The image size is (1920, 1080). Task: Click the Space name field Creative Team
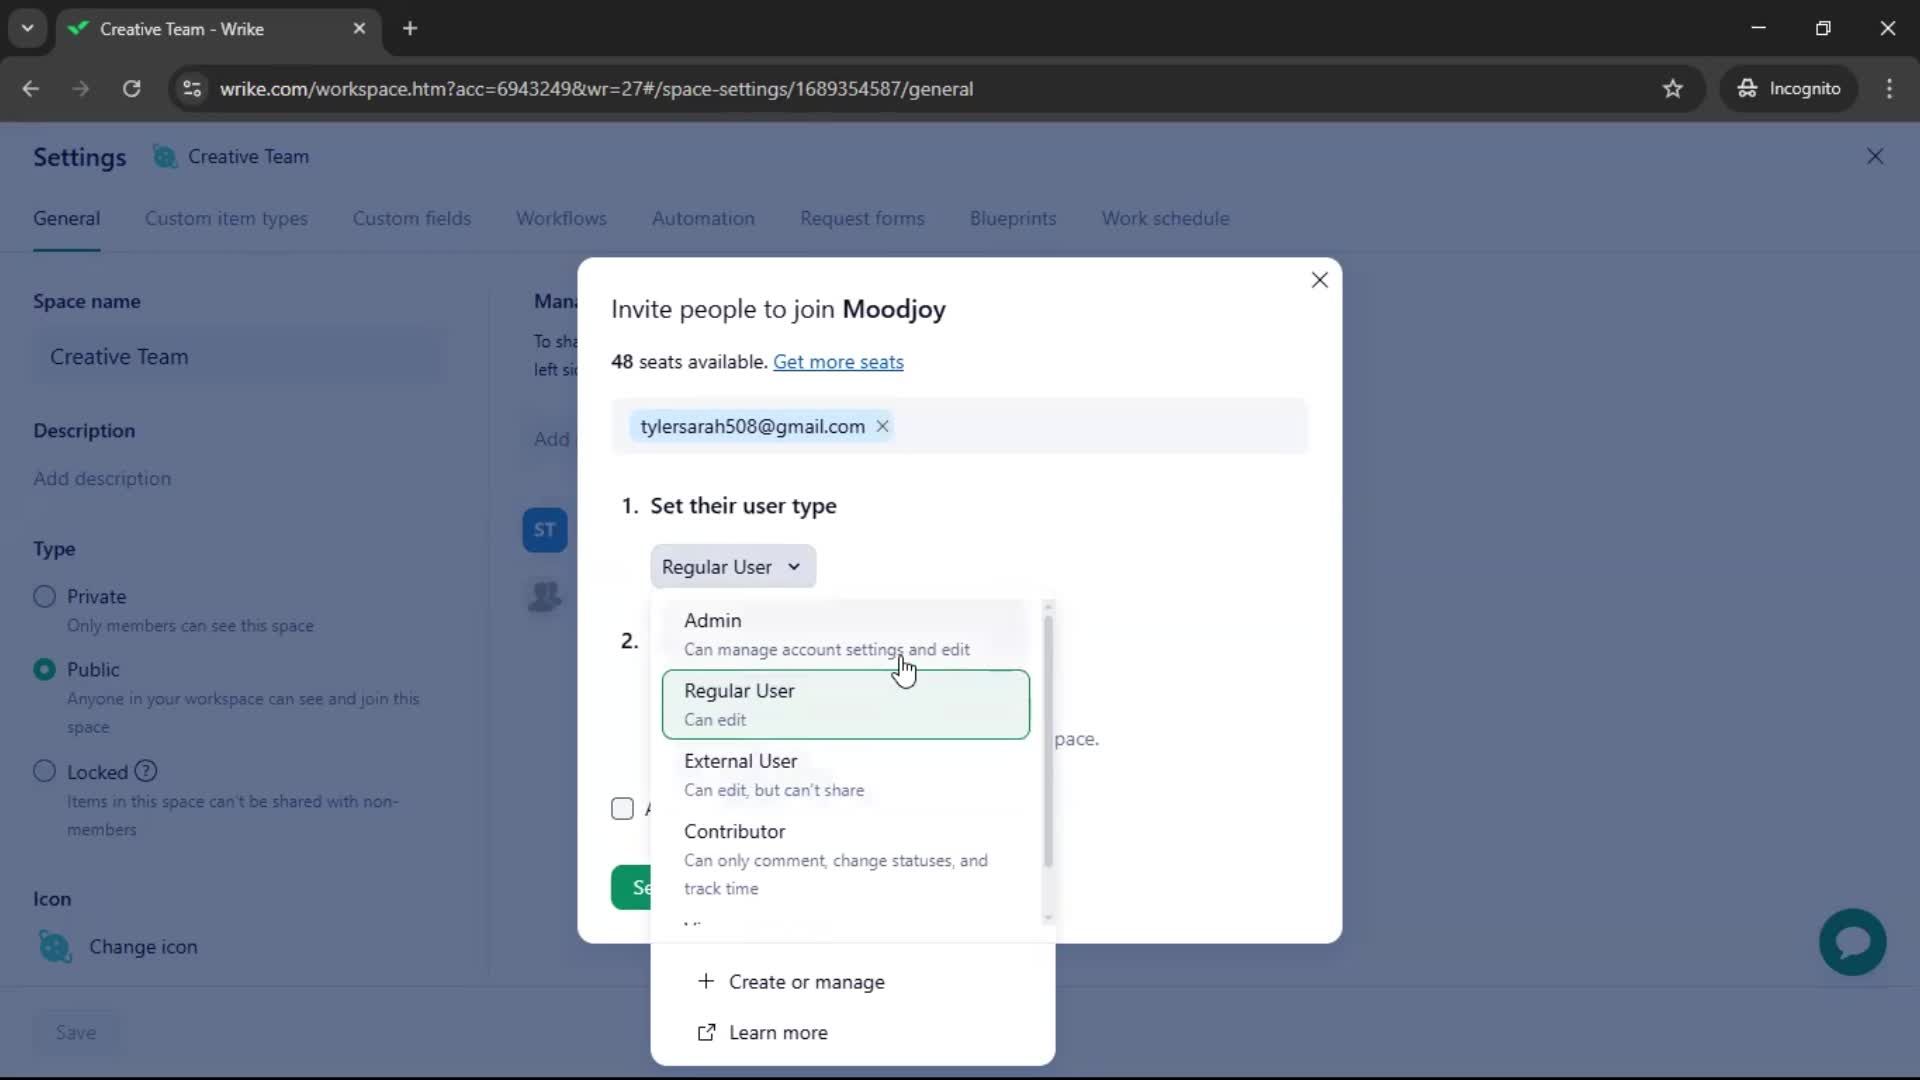(x=238, y=357)
